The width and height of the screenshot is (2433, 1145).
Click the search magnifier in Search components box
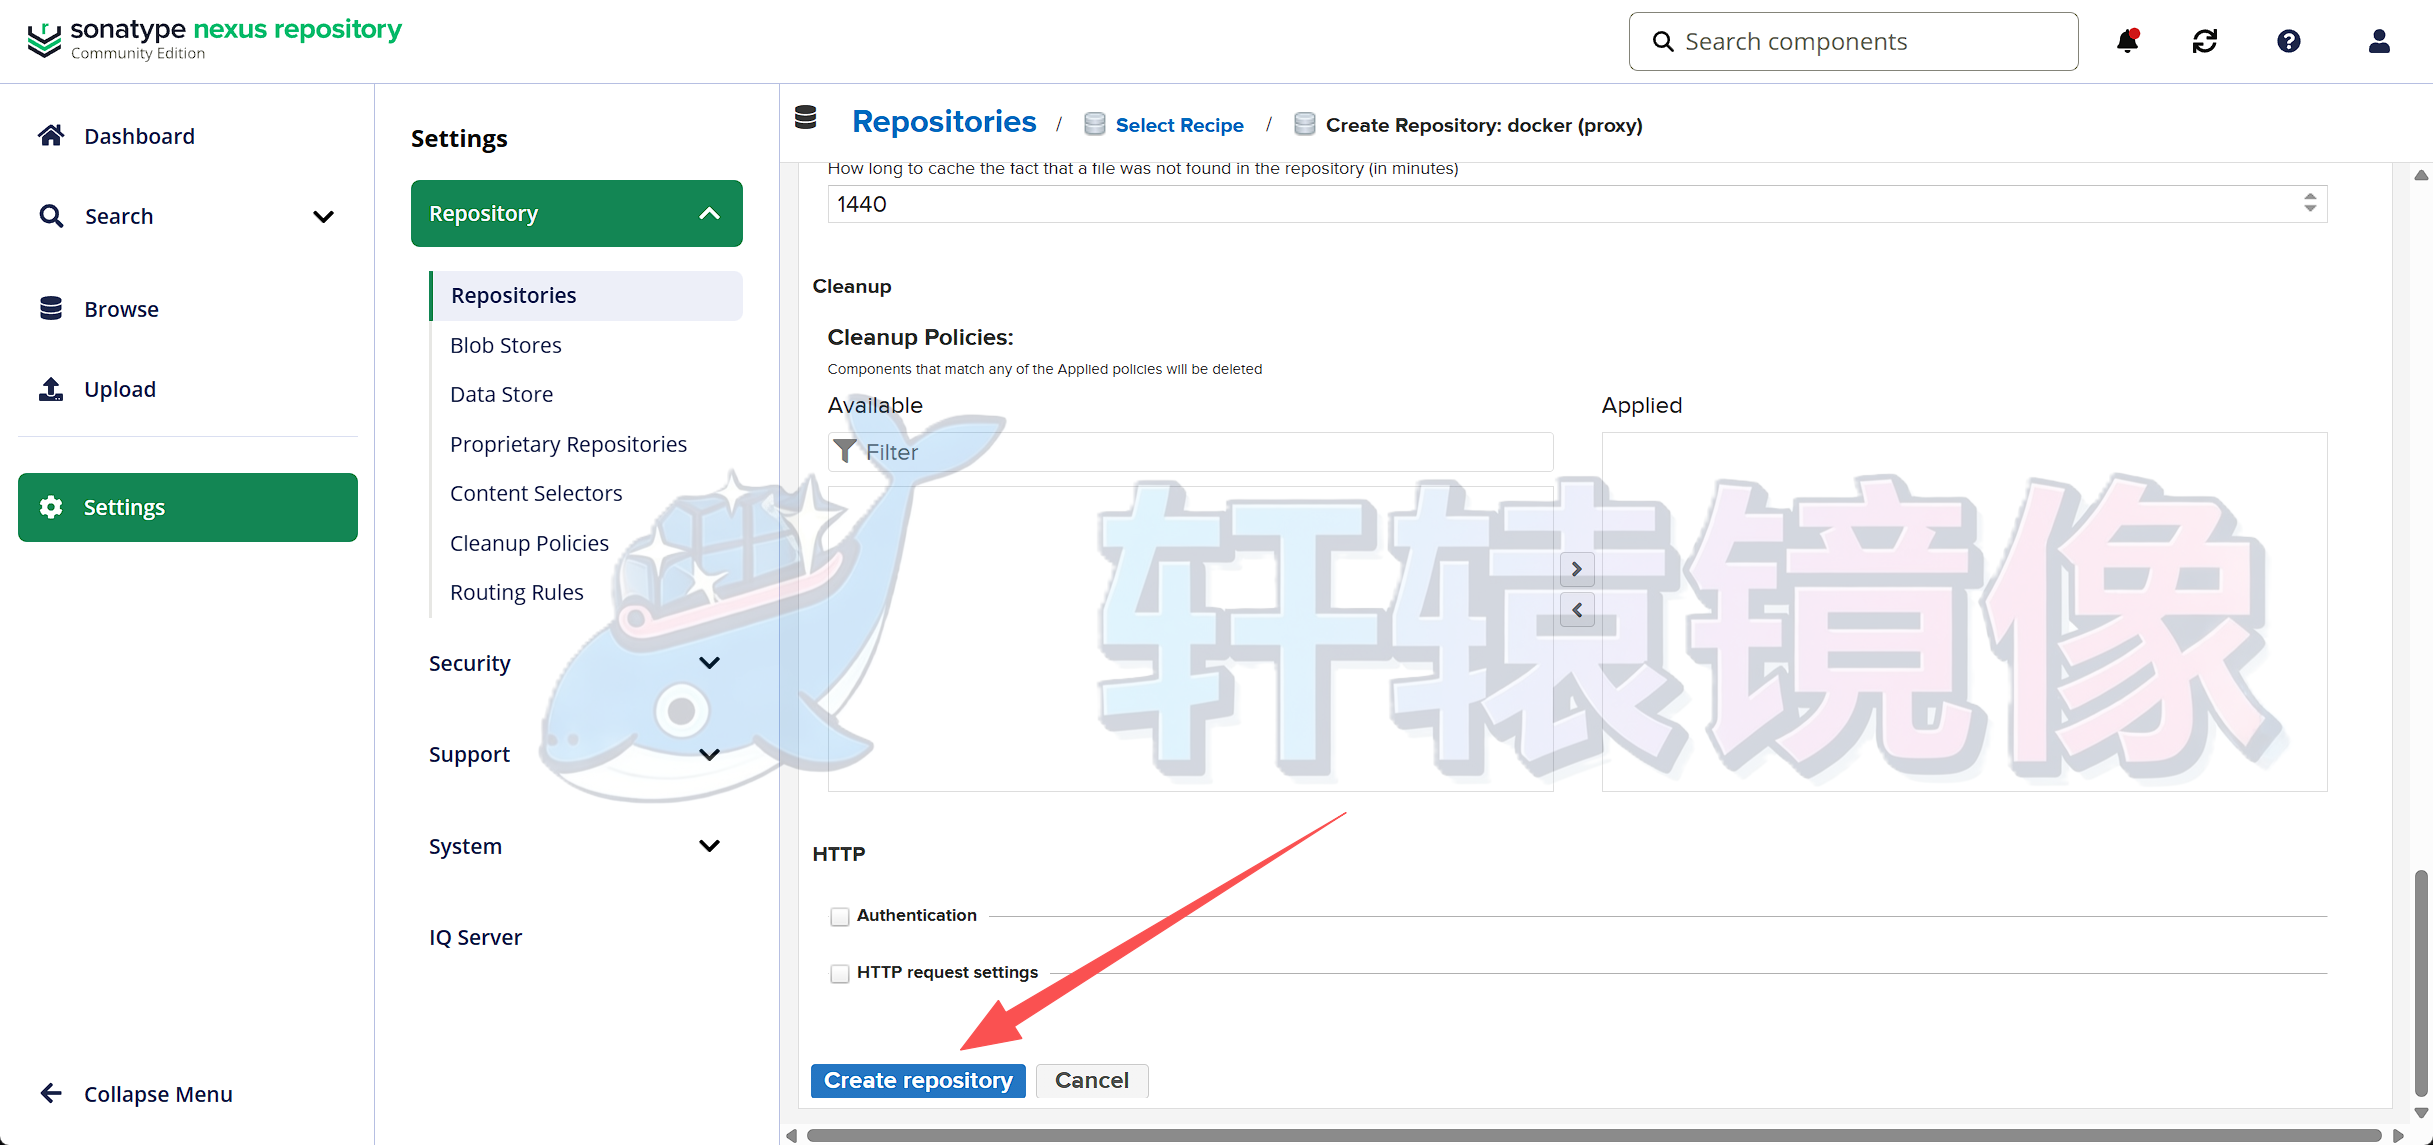1663,41
